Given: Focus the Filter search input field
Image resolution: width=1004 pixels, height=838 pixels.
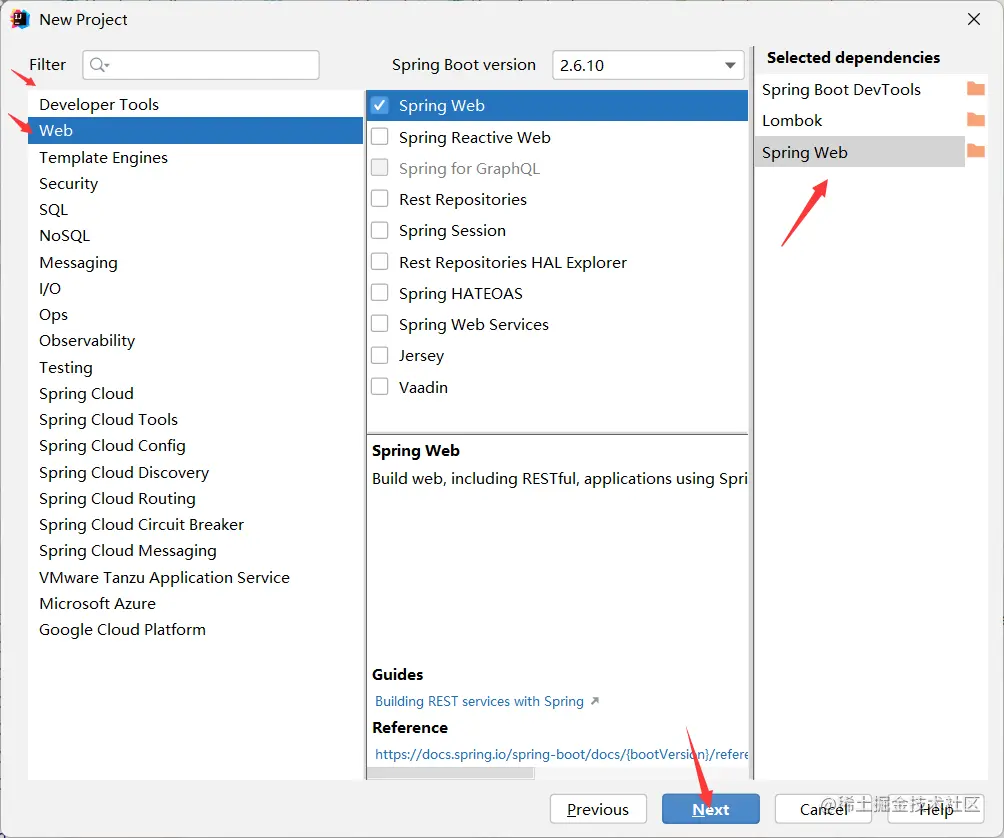Looking at the screenshot, I should [x=200, y=65].
